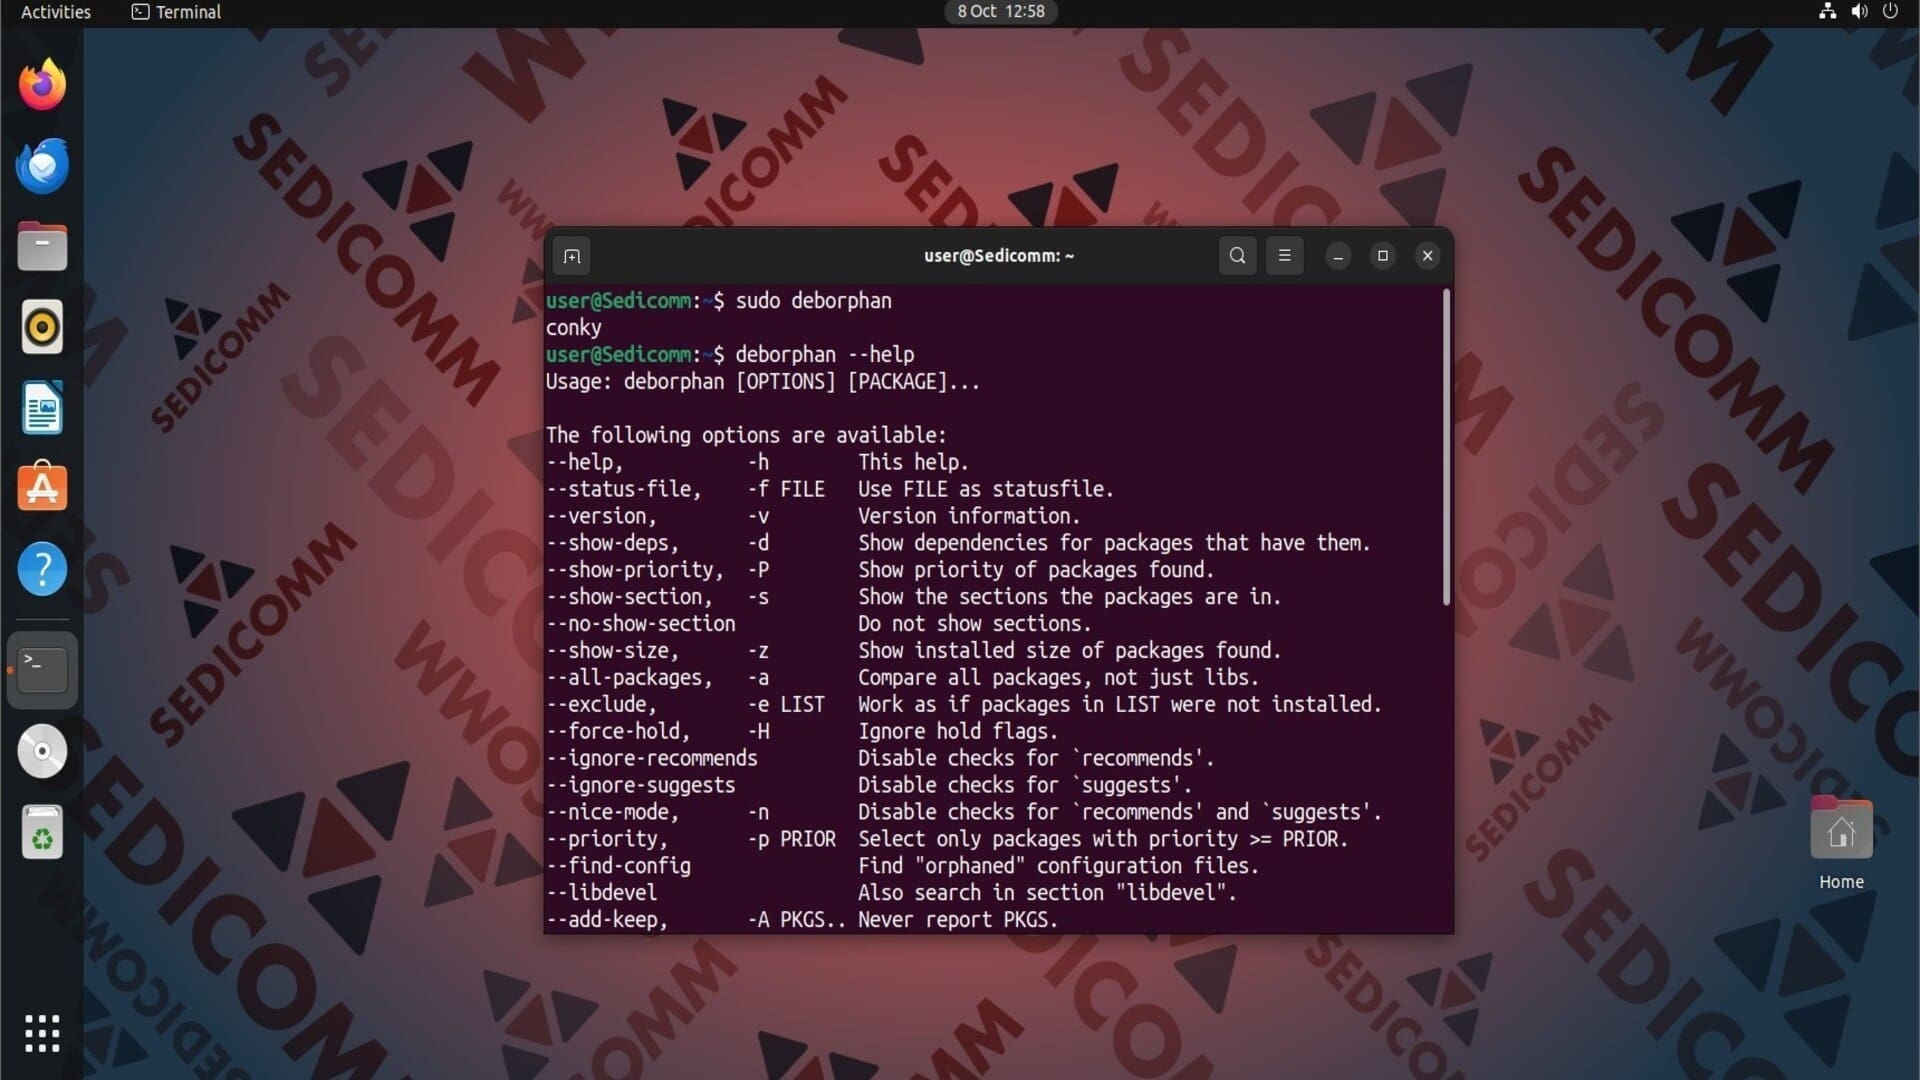1920x1080 pixels.
Task: Click the '--force-hold,' option text
Action: 618,732
